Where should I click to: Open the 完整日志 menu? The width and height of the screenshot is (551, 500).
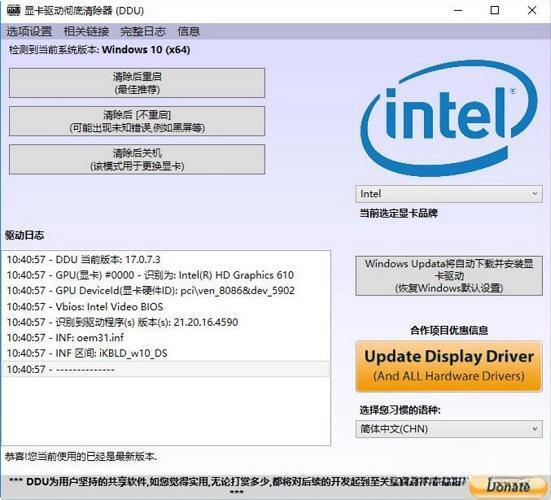point(143,31)
